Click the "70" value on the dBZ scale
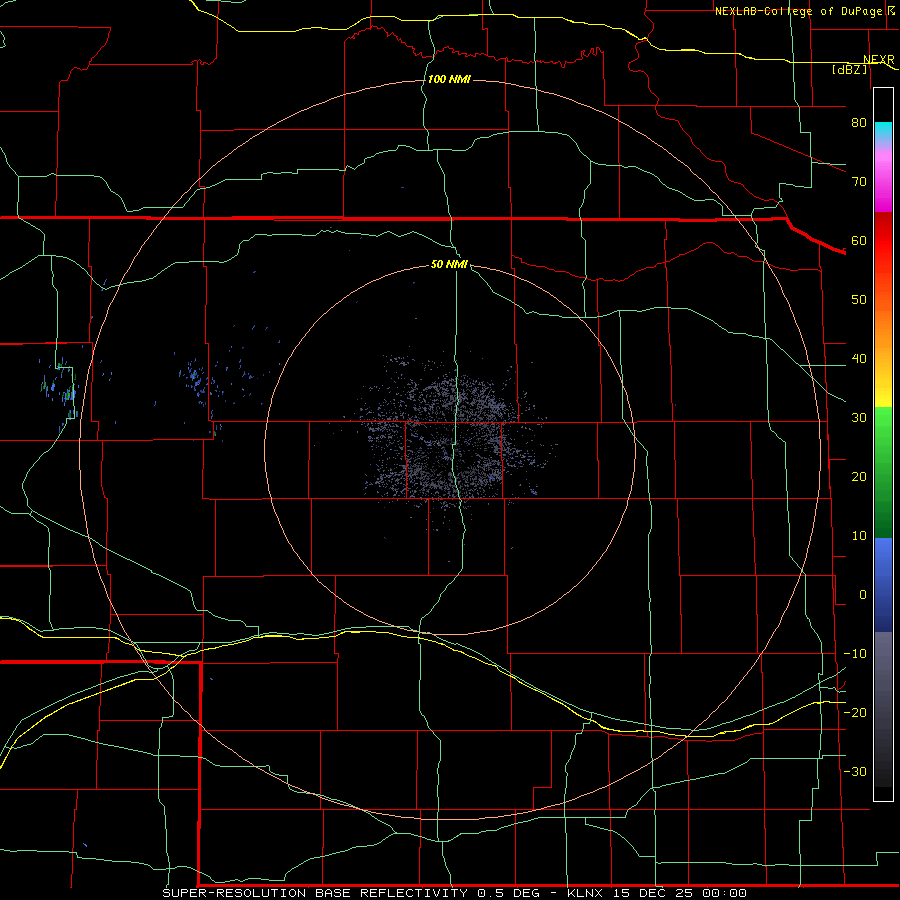This screenshot has height=900, width=900. [x=859, y=182]
